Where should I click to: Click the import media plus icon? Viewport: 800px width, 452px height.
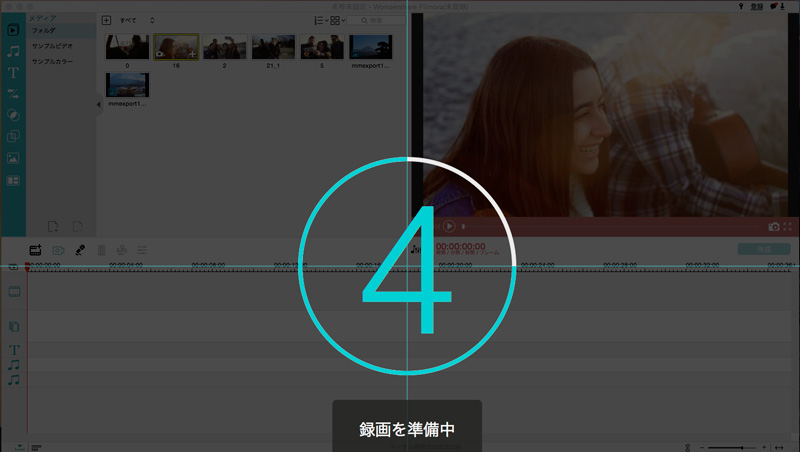106,20
